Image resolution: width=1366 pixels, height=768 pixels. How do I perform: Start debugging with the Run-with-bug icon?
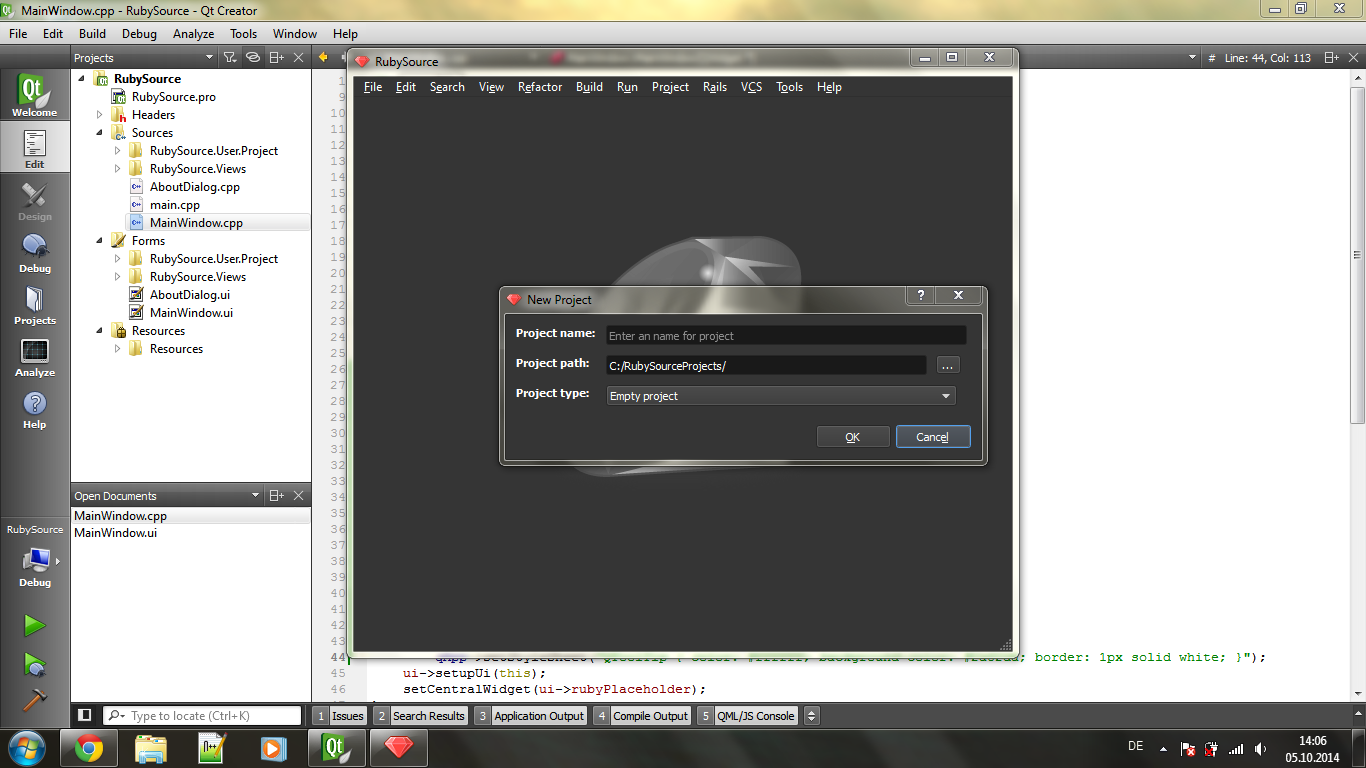click(35, 664)
